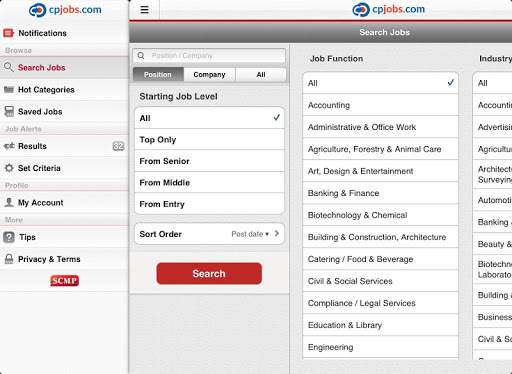Open My Account person icon
This screenshot has width=512, height=374.
9,202
